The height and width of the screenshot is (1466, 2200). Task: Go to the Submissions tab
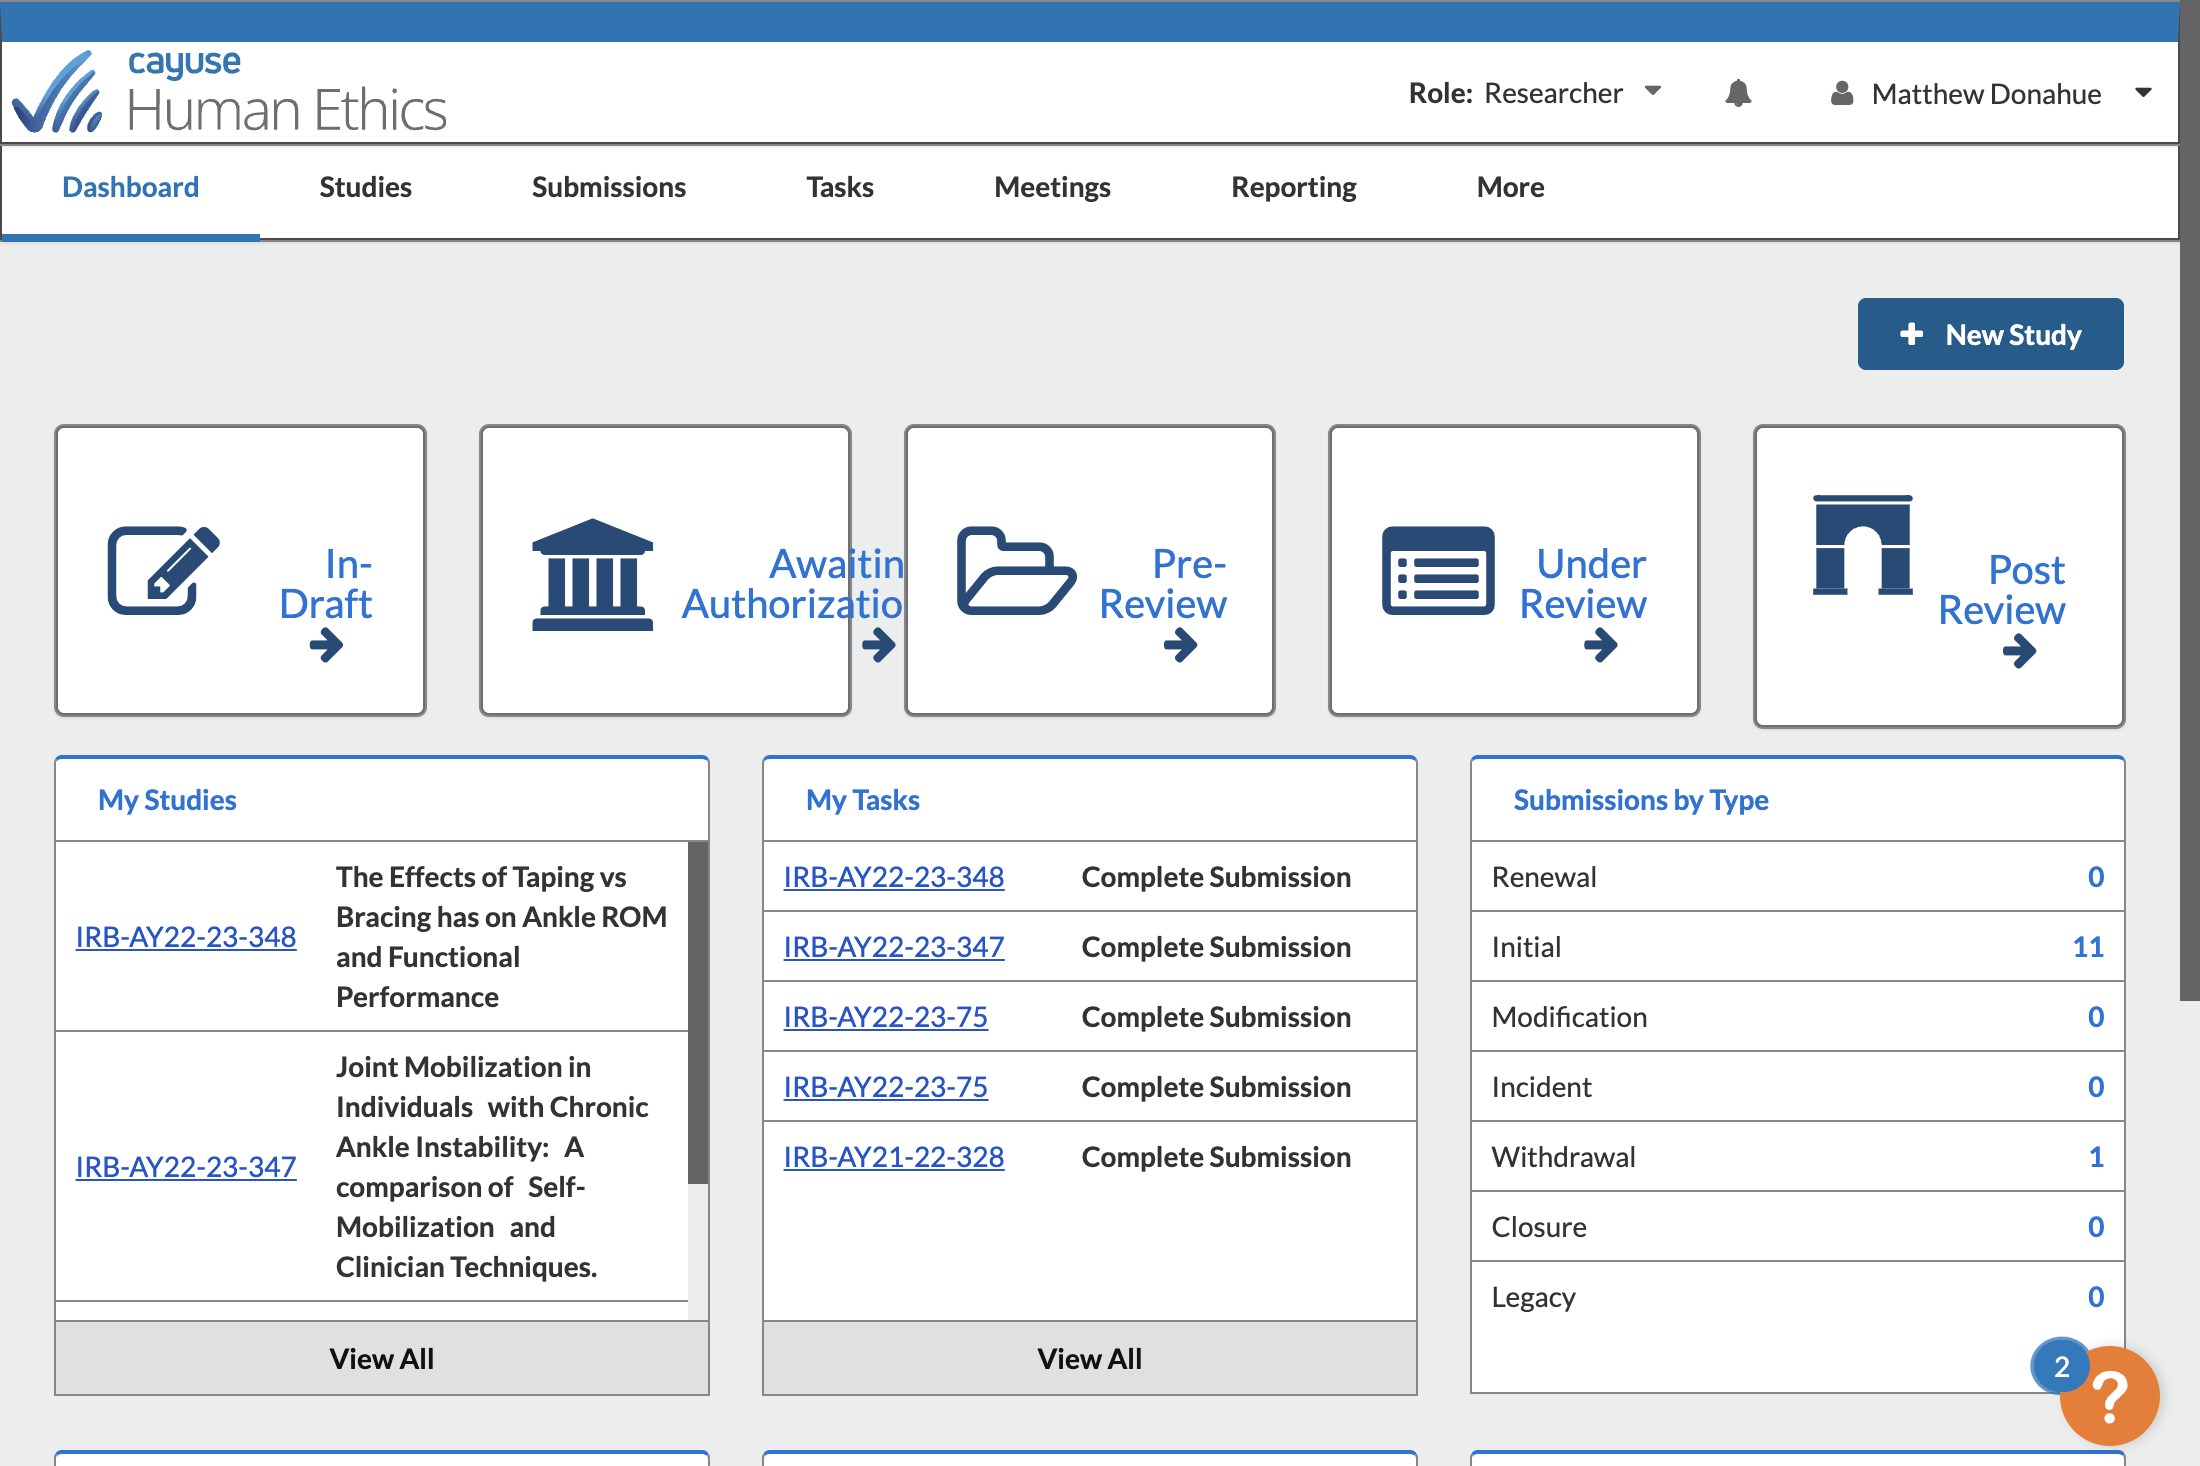tap(608, 187)
